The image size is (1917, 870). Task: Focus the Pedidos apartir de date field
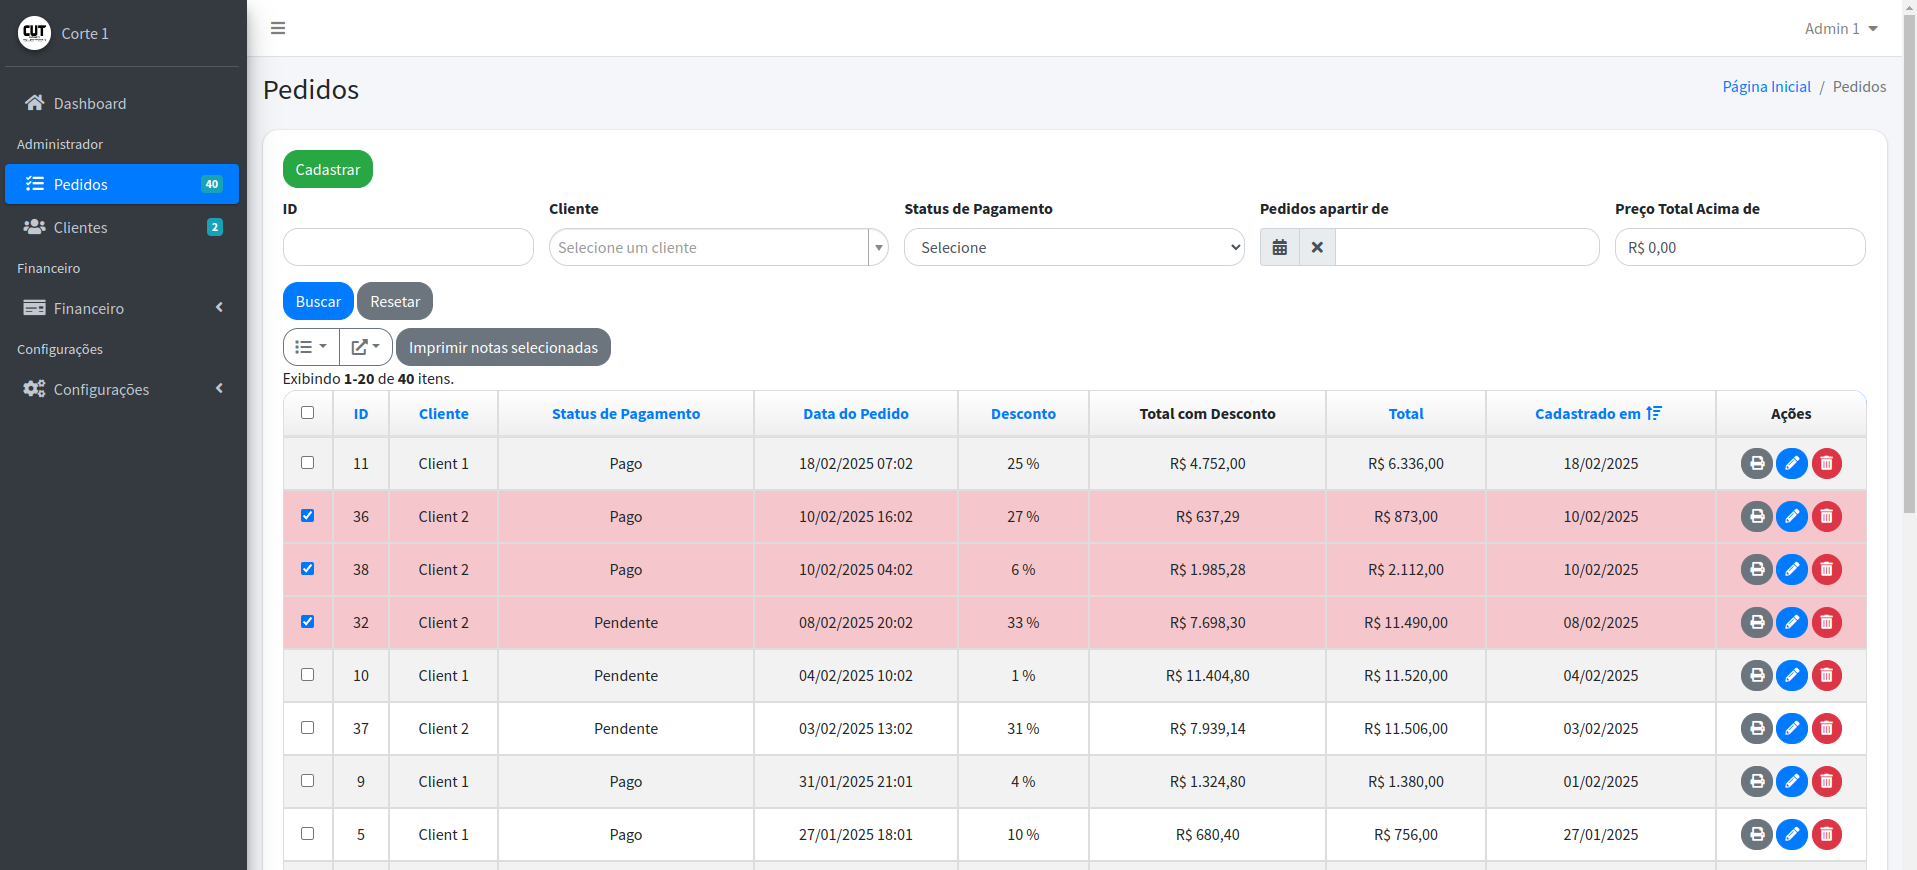(1467, 247)
